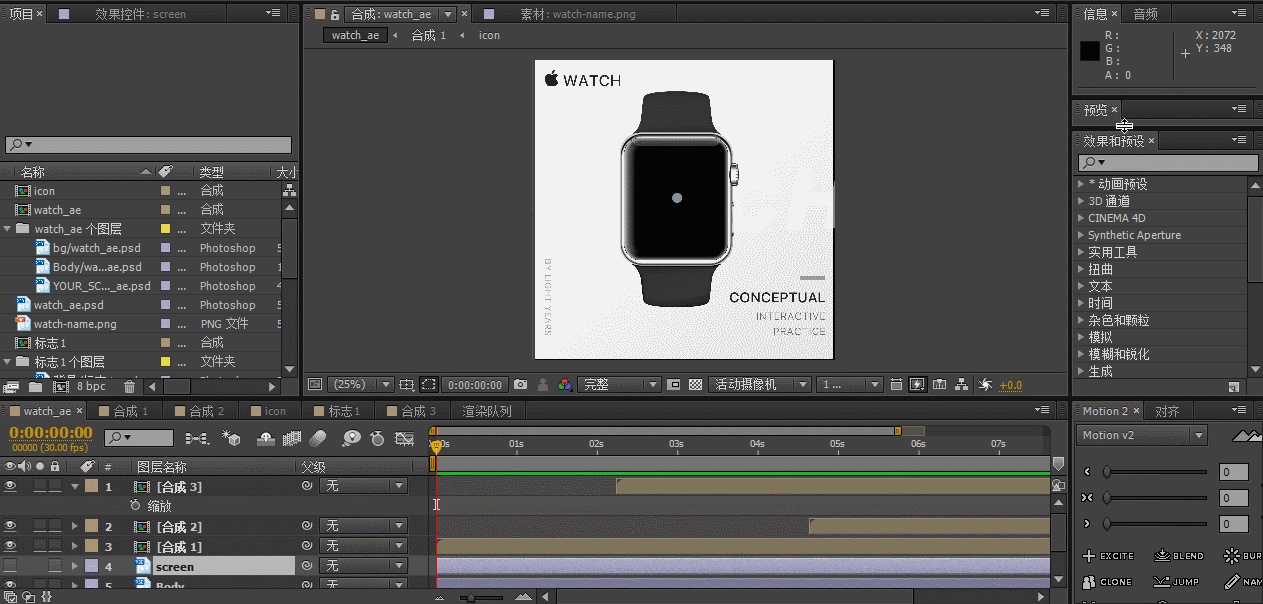This screenshot has width=1263, height=604.
Task: Switch to 音频 panel tab
Action: 1146,14
